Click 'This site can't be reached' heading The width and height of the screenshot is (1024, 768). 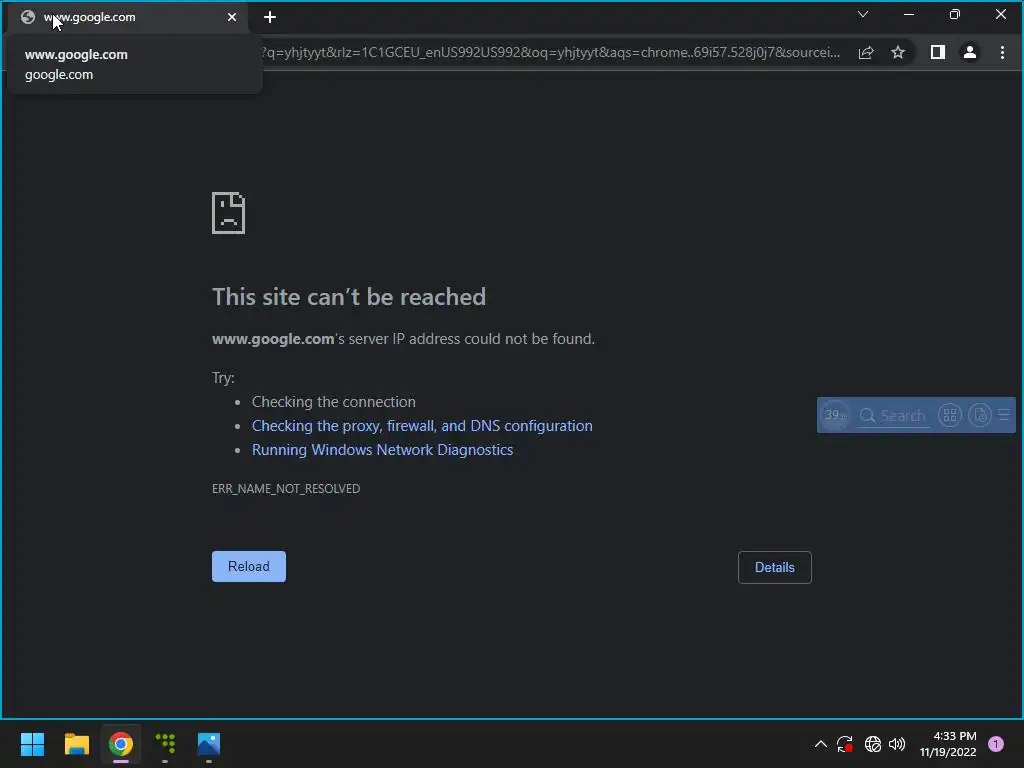349,297
